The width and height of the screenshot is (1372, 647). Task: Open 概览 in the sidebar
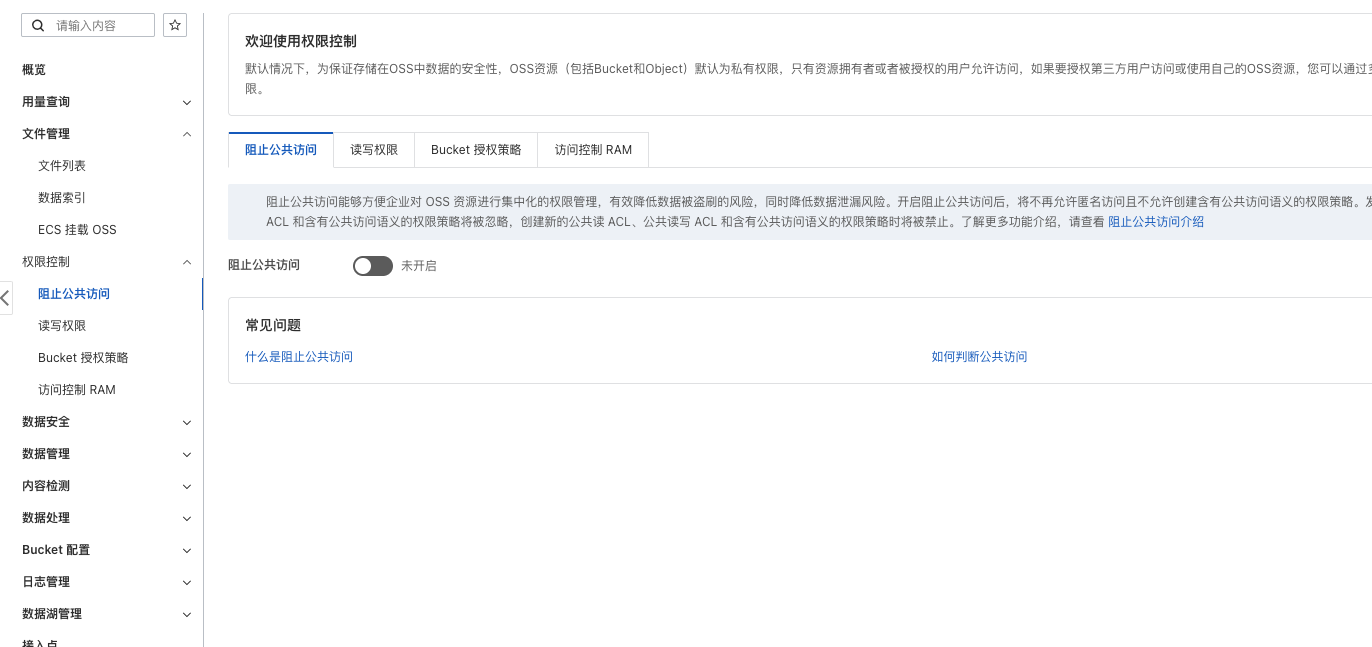pos(34,70)
